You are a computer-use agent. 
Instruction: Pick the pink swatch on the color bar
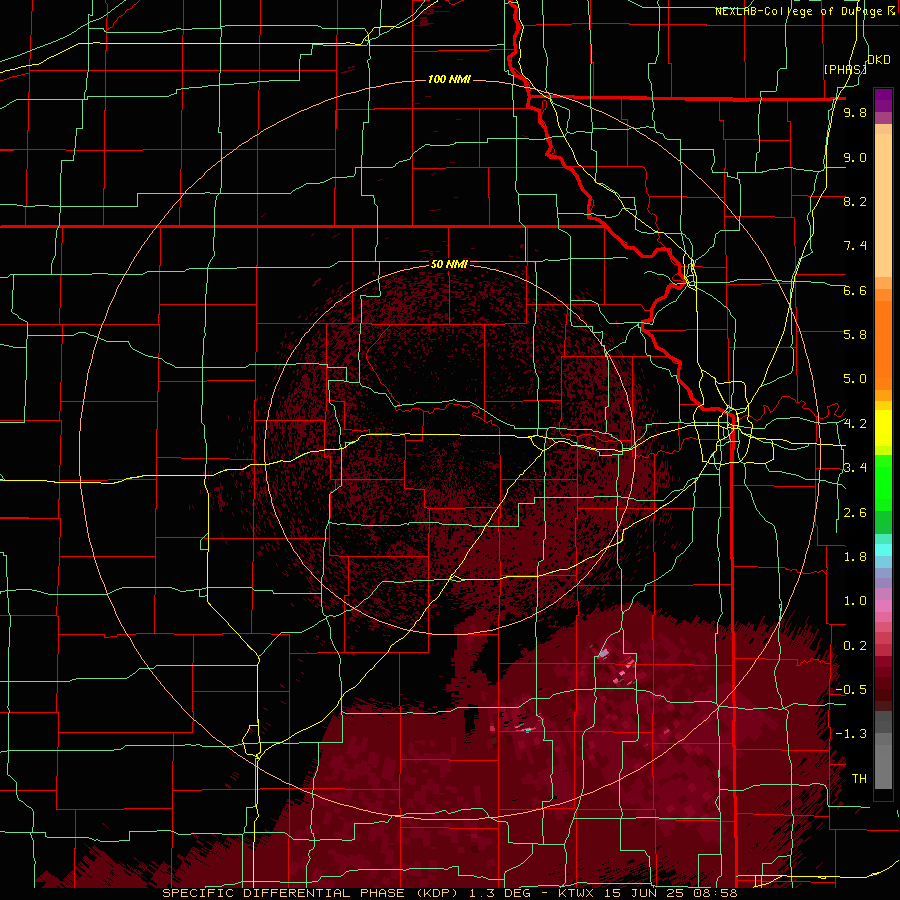tap(883, 606)
